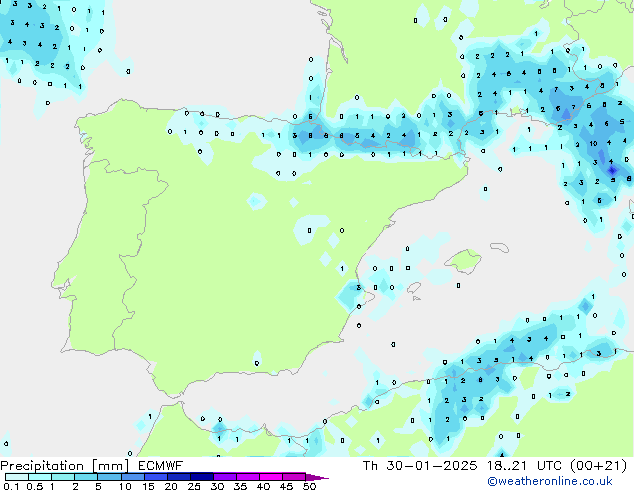
Task: Click the darkest blue precipitation cell near Corsica
Action: [612, 170]
